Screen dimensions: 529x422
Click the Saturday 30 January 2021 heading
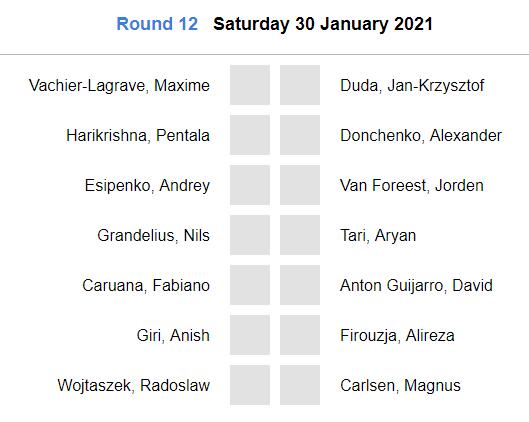tap(323, 24)
